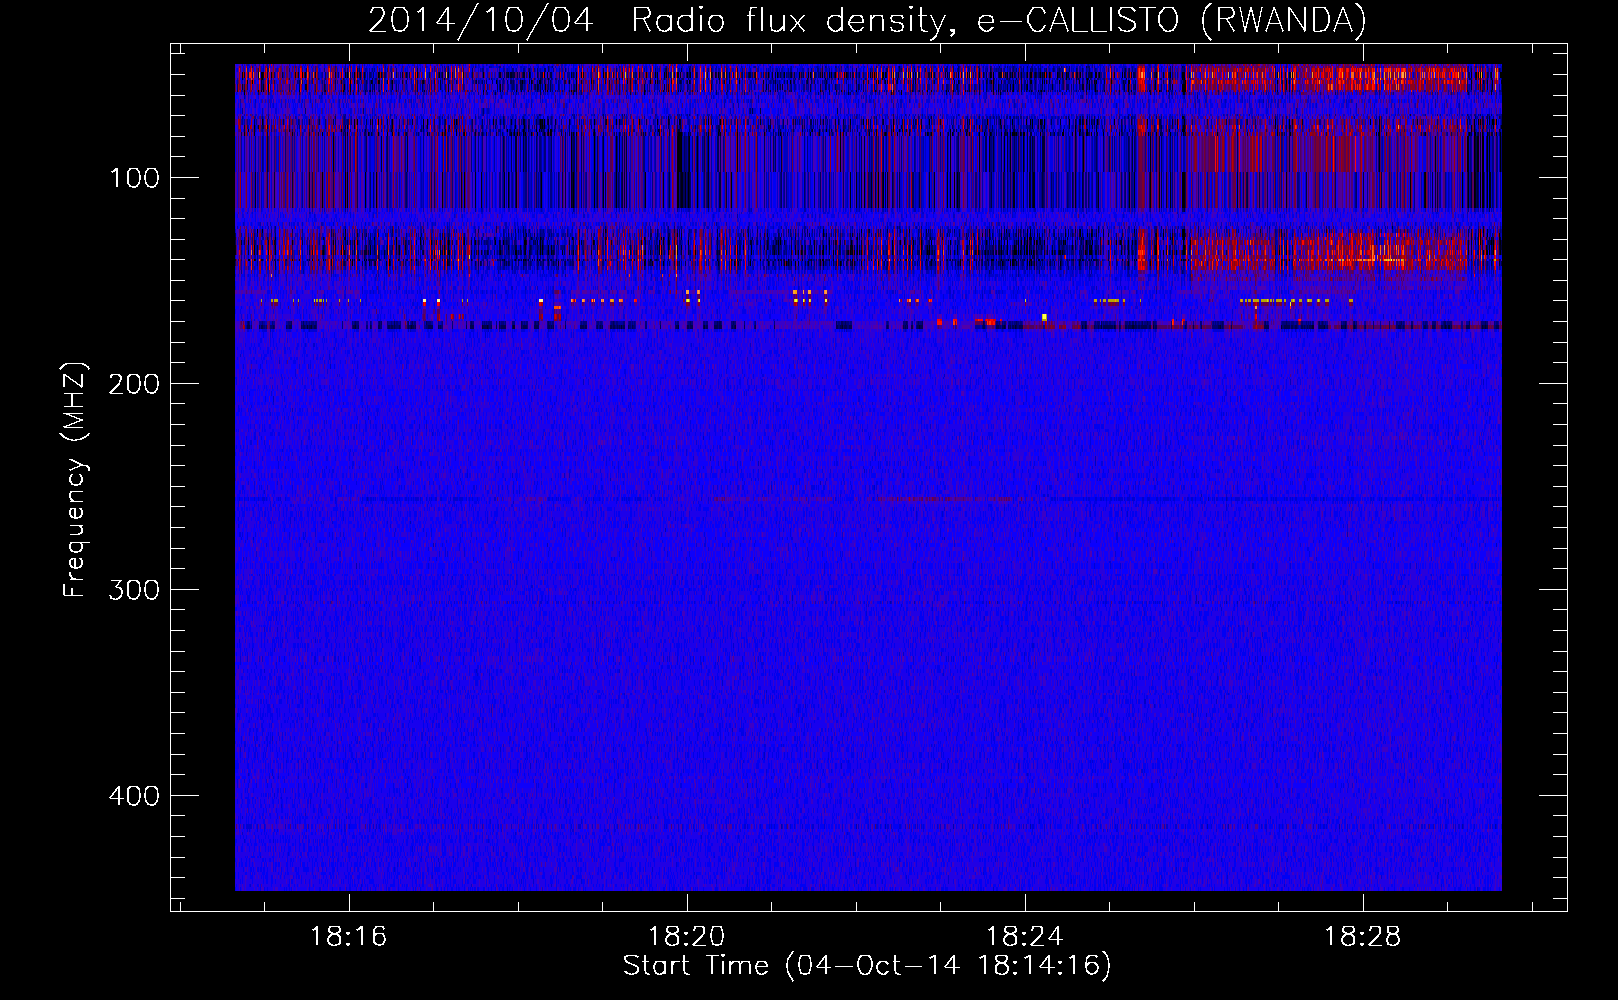Click the 400 frequency tick label
This screenshot has width=1618, height=1000.
pyautogui.click(x=134, y=796)
